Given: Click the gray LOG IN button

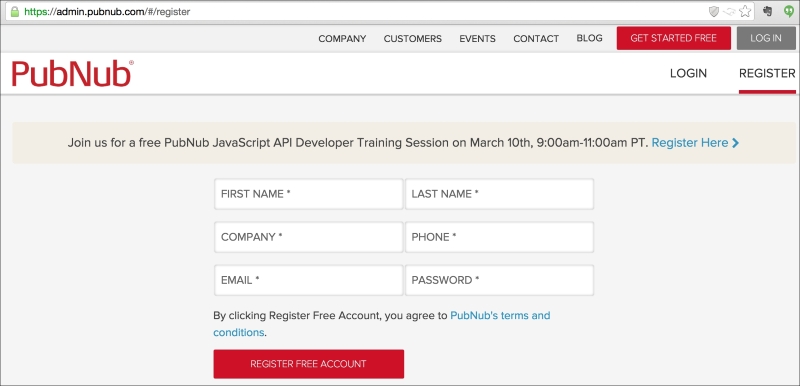Looking at the screenshot, I should [766, 38].
